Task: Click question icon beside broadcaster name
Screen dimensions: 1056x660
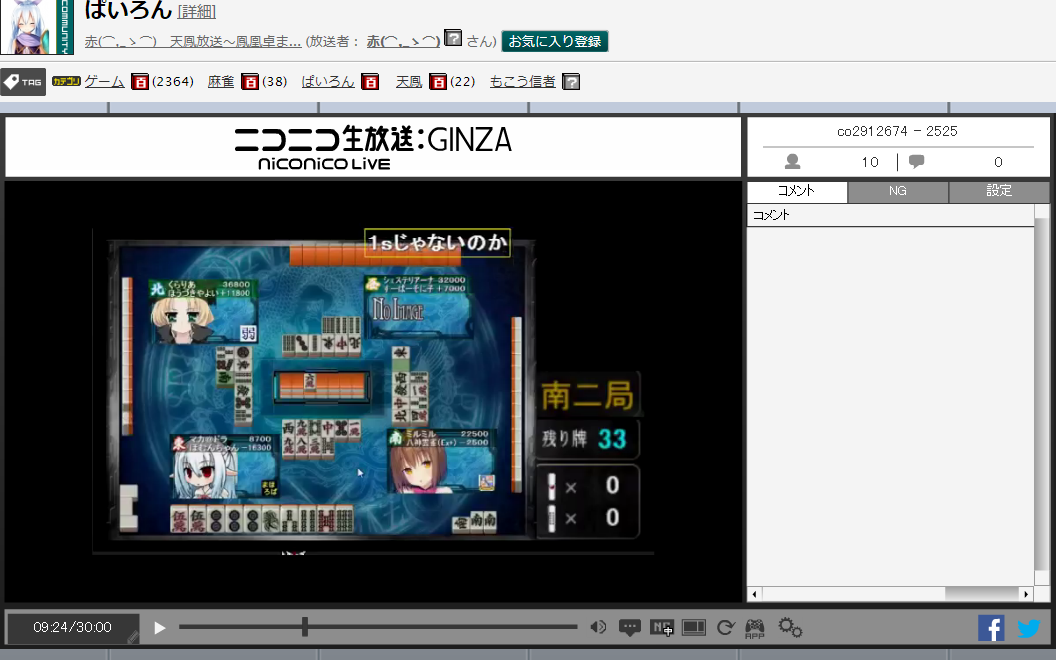Action: [453, 38]
